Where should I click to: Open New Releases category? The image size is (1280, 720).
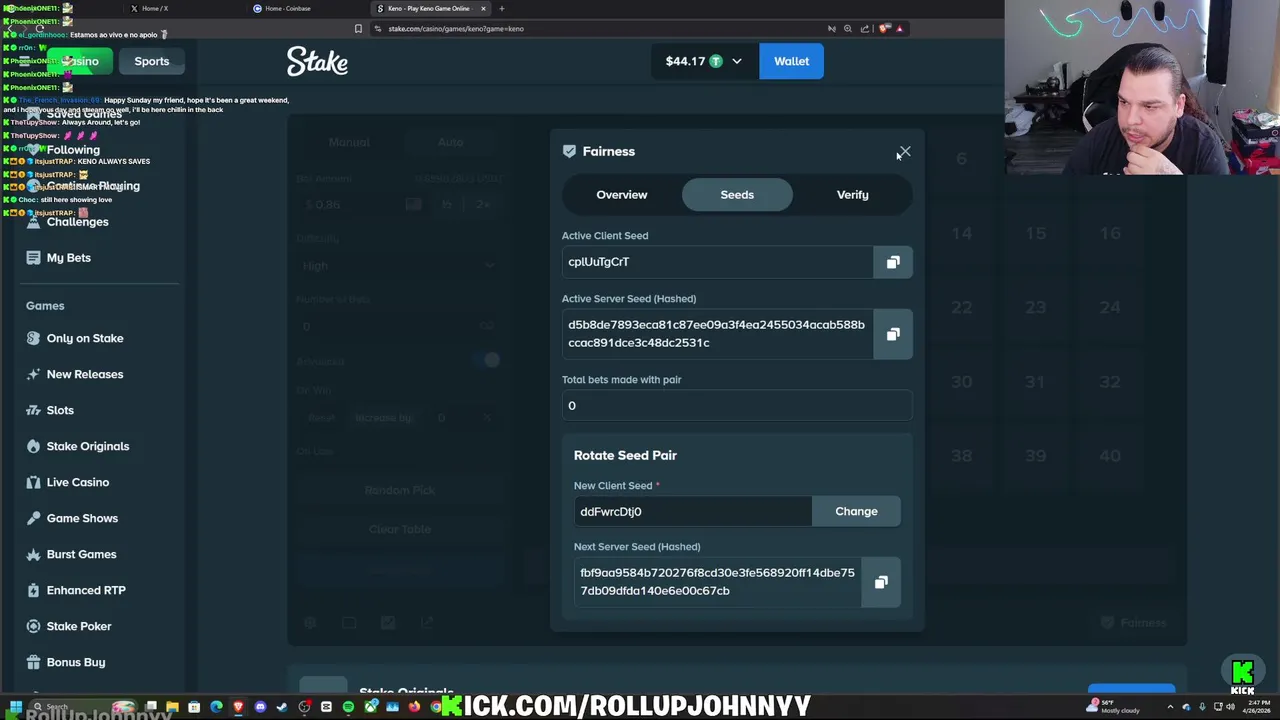click(x=85, y=374)
